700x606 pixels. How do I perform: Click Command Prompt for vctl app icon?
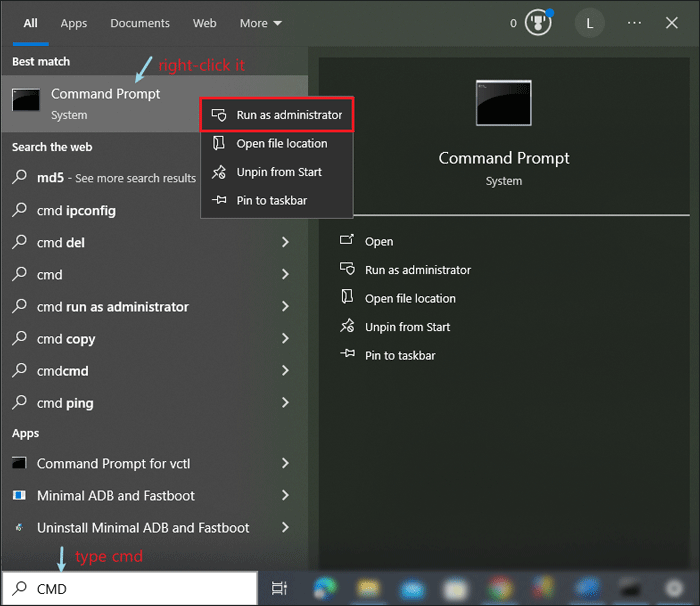tap(19, 463)
